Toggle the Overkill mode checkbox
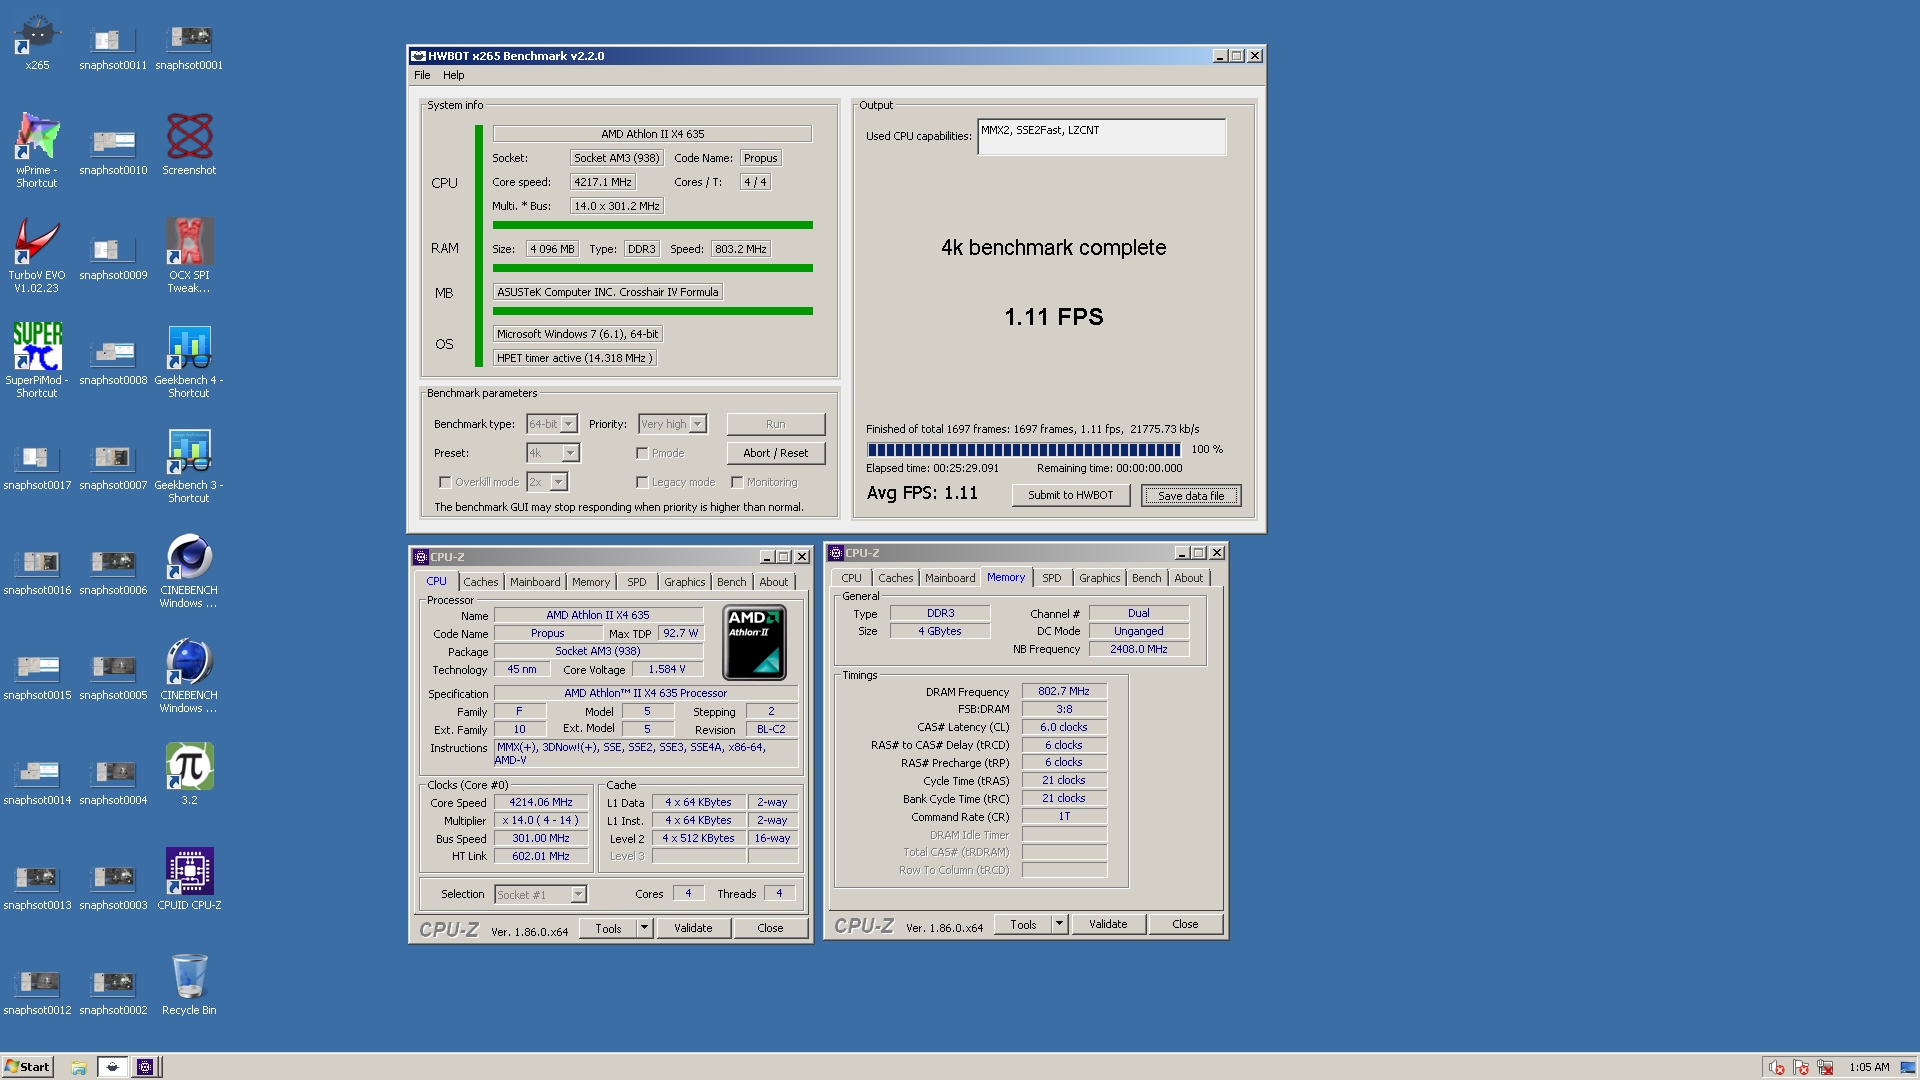This screenshot has height=1080, width=1920. tap(445, 482)
